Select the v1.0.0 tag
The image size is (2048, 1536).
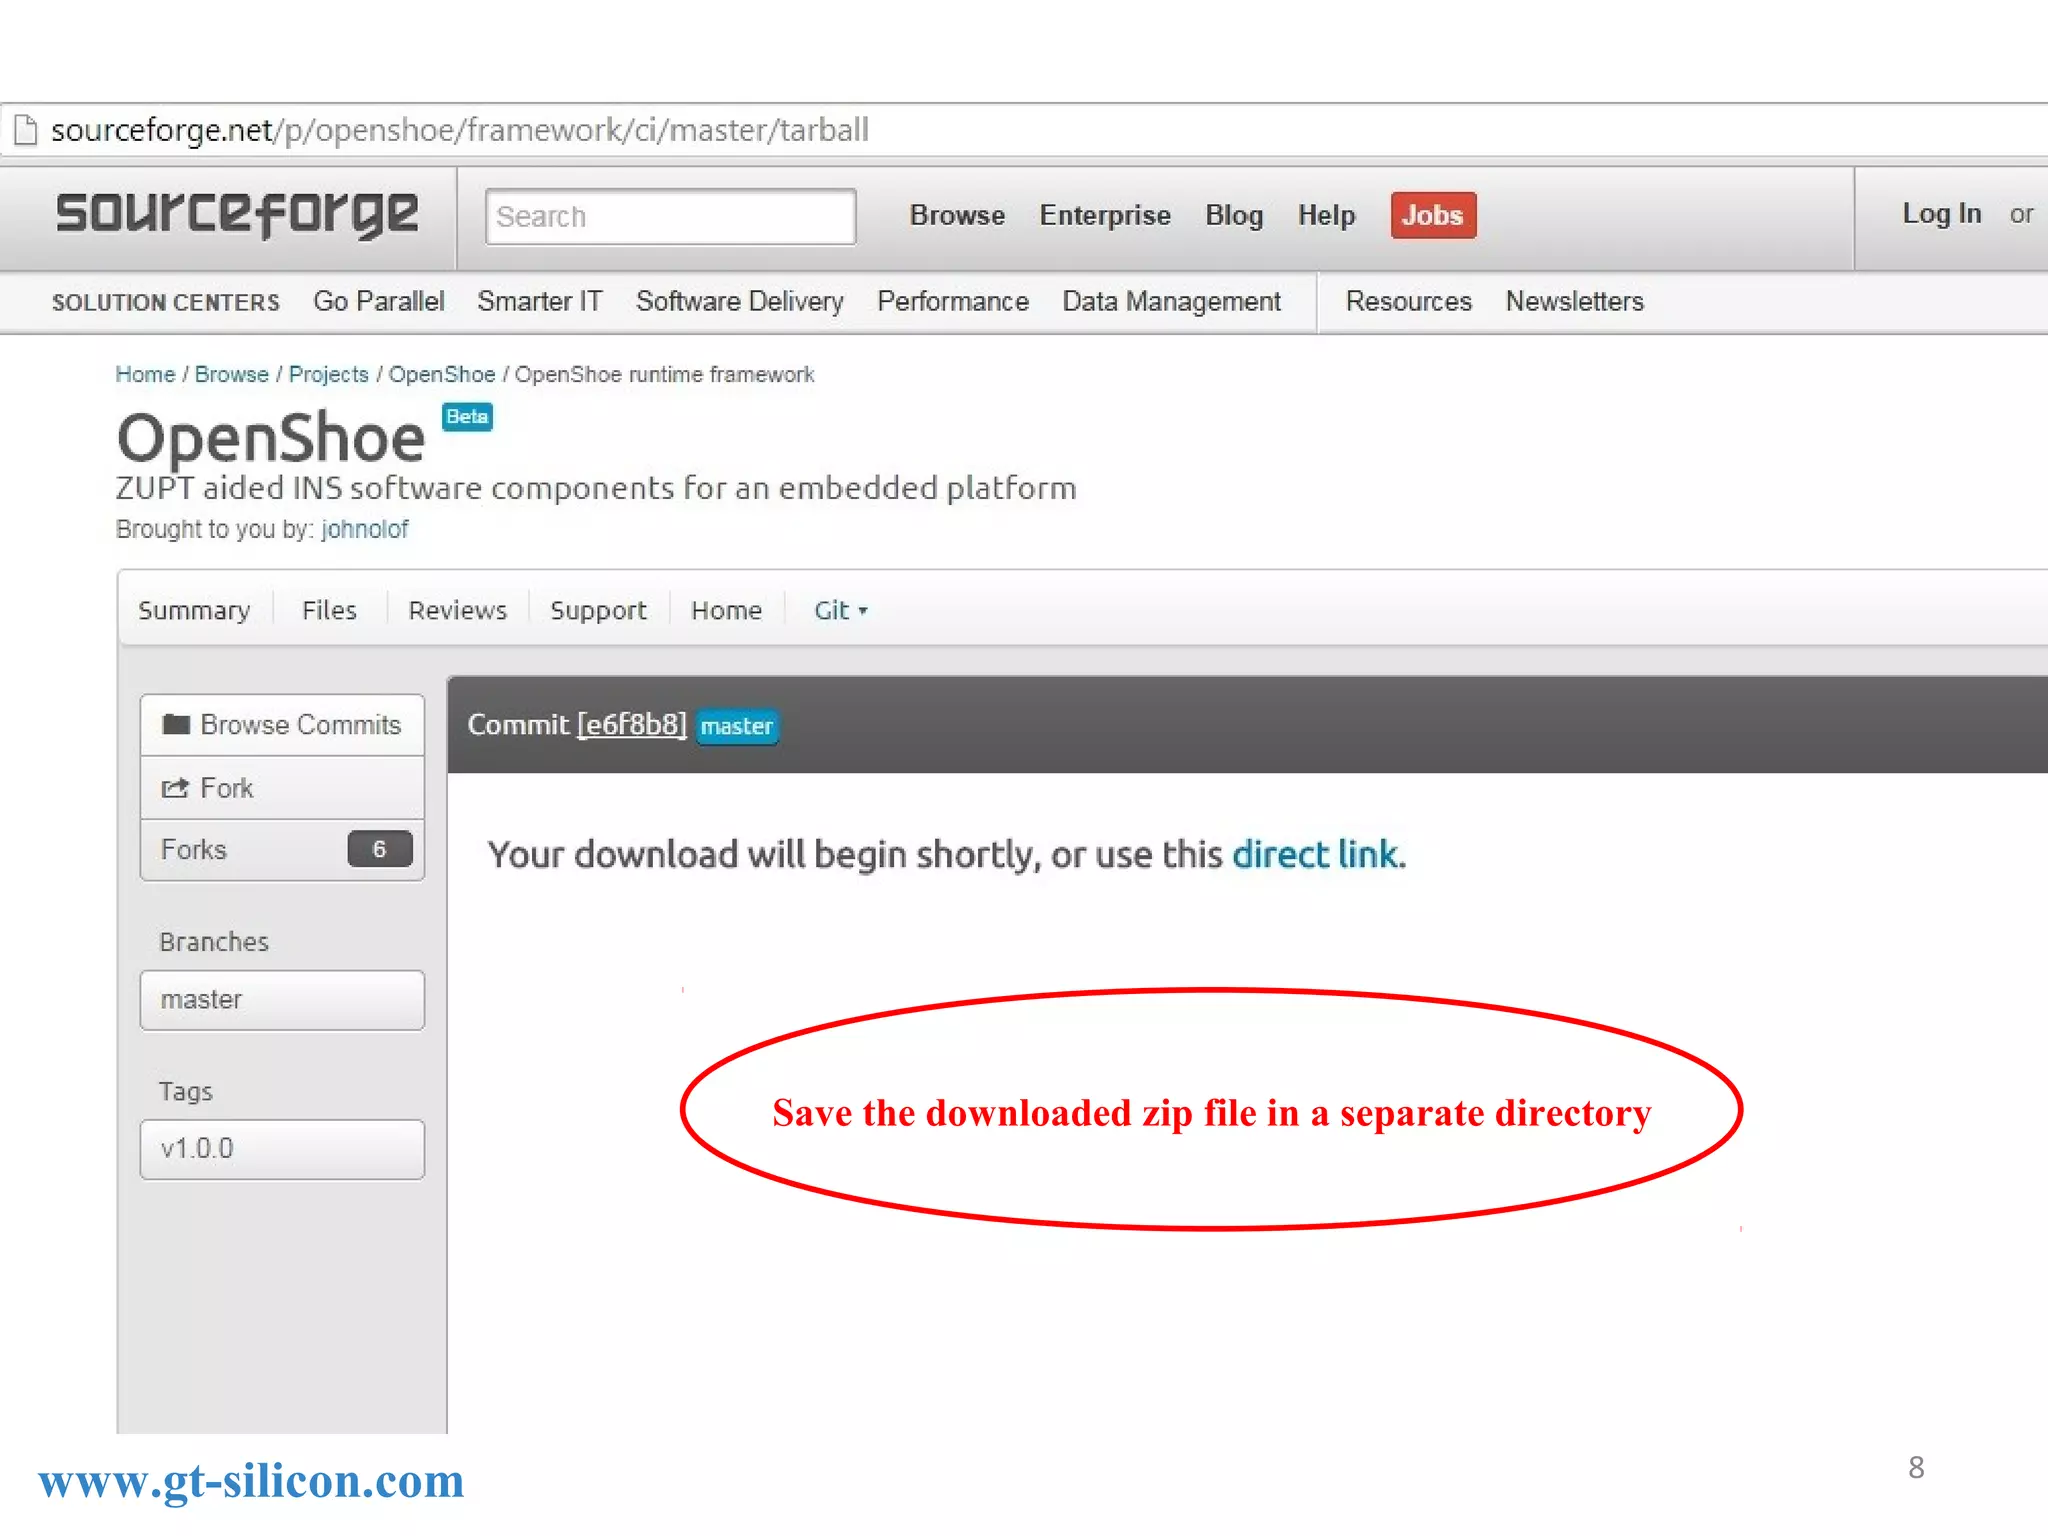(282, 1149)
